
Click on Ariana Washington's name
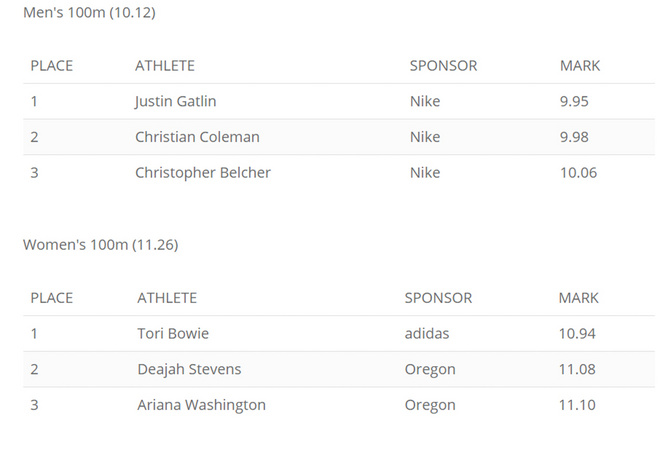point(201,405)
